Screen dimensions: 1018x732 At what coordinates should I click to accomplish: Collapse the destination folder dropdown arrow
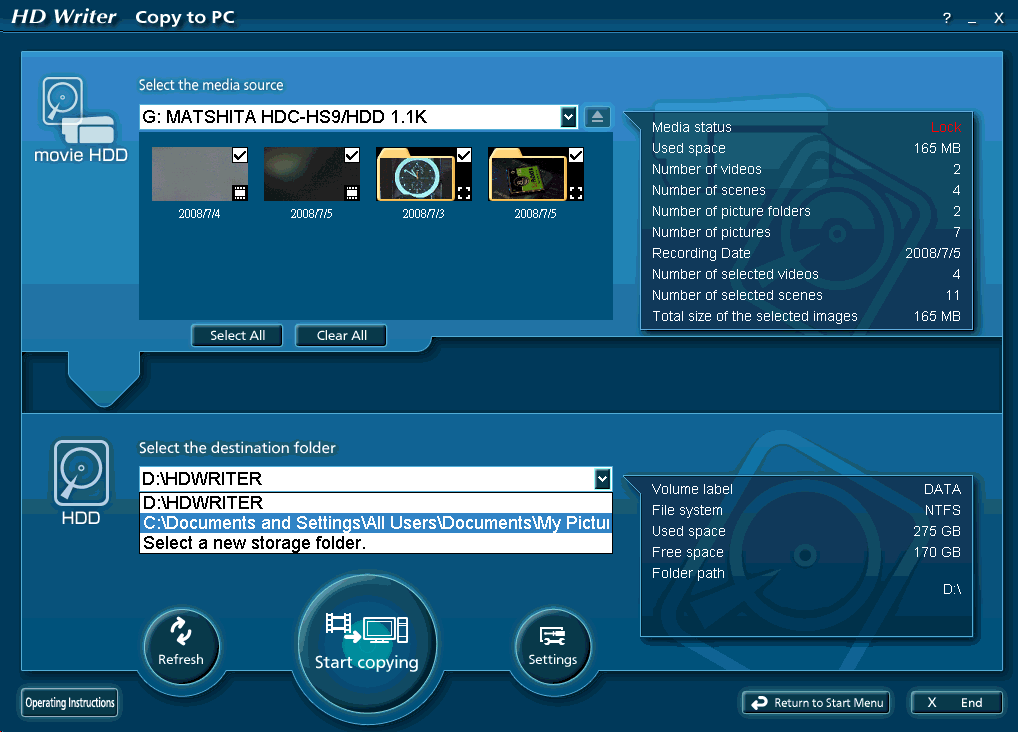[x=602, y=479]
